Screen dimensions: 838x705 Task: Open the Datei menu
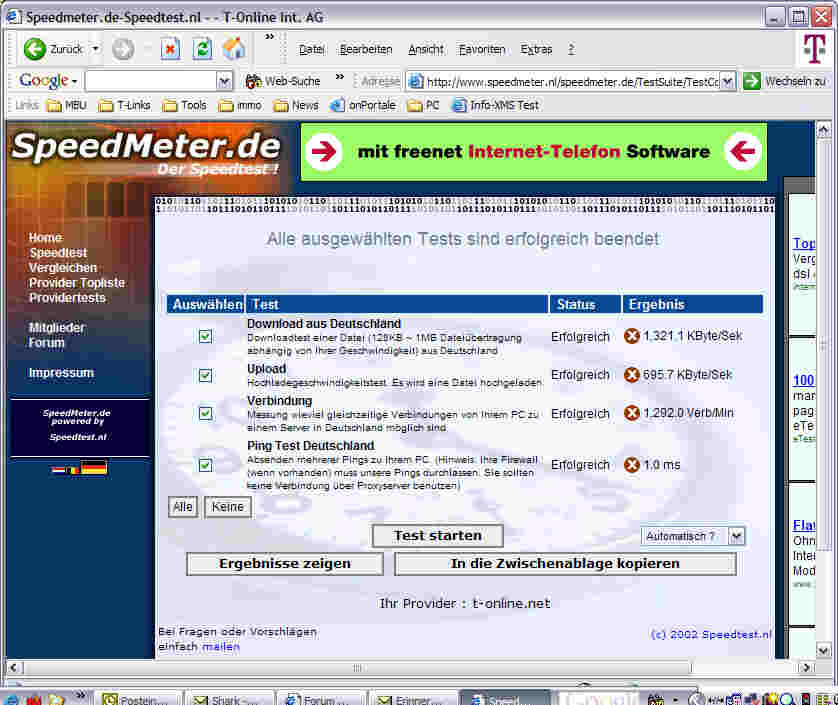[x=312, y=50]
